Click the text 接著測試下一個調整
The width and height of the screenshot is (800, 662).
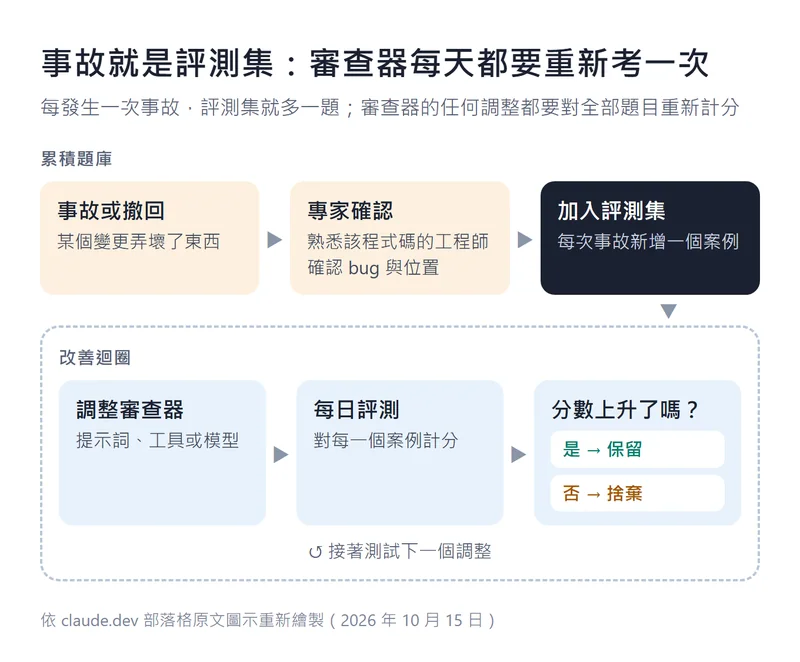410,551
